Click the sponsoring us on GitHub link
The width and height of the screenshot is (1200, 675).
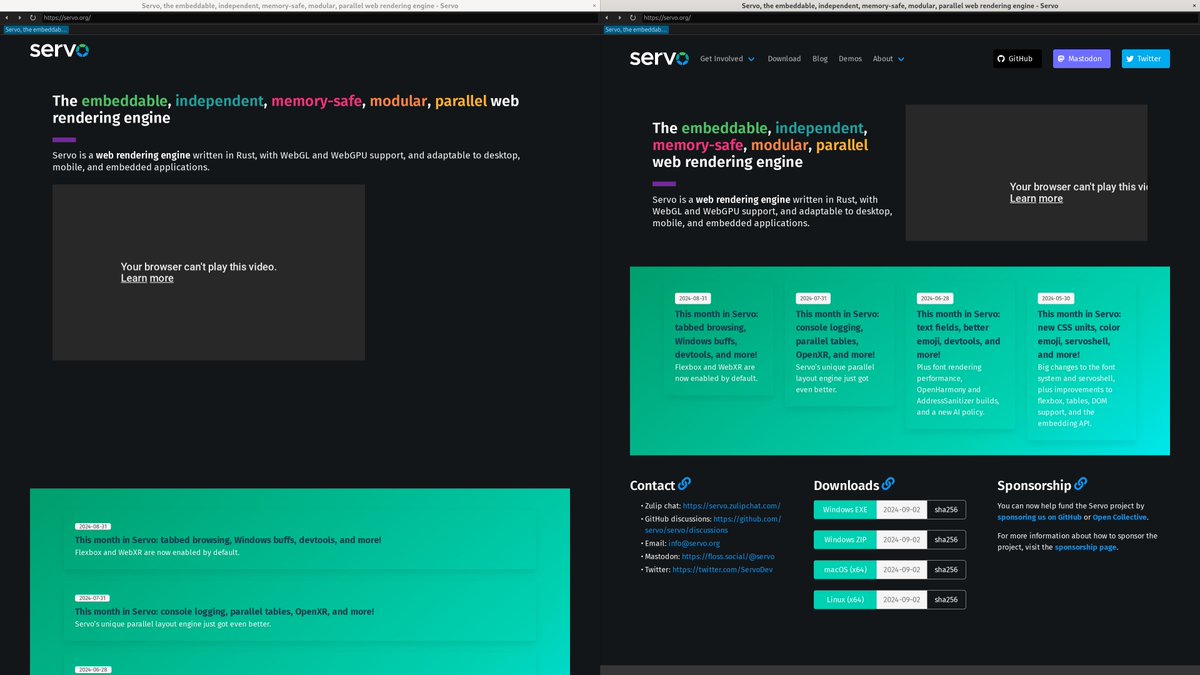(x=1040, y=517)
